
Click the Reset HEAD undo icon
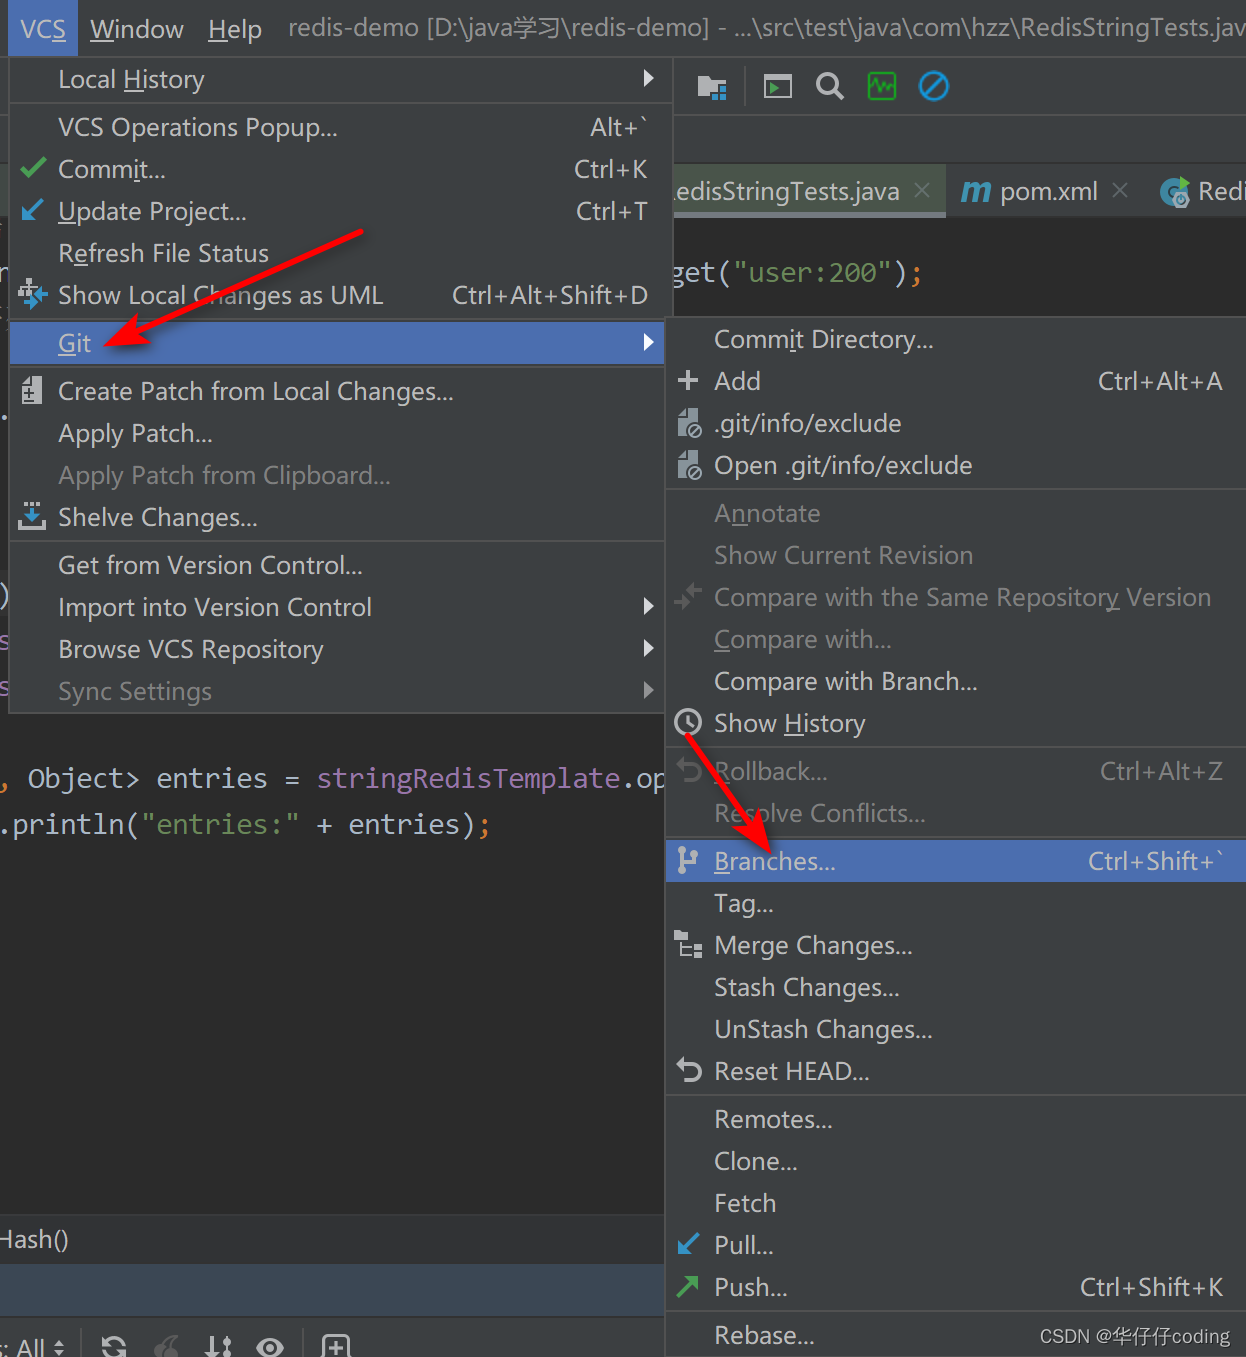pyautogui.click(x=689, y=1070)
